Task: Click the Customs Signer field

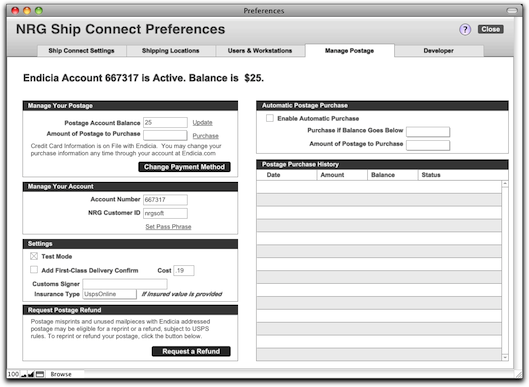Action: [125, 284]
